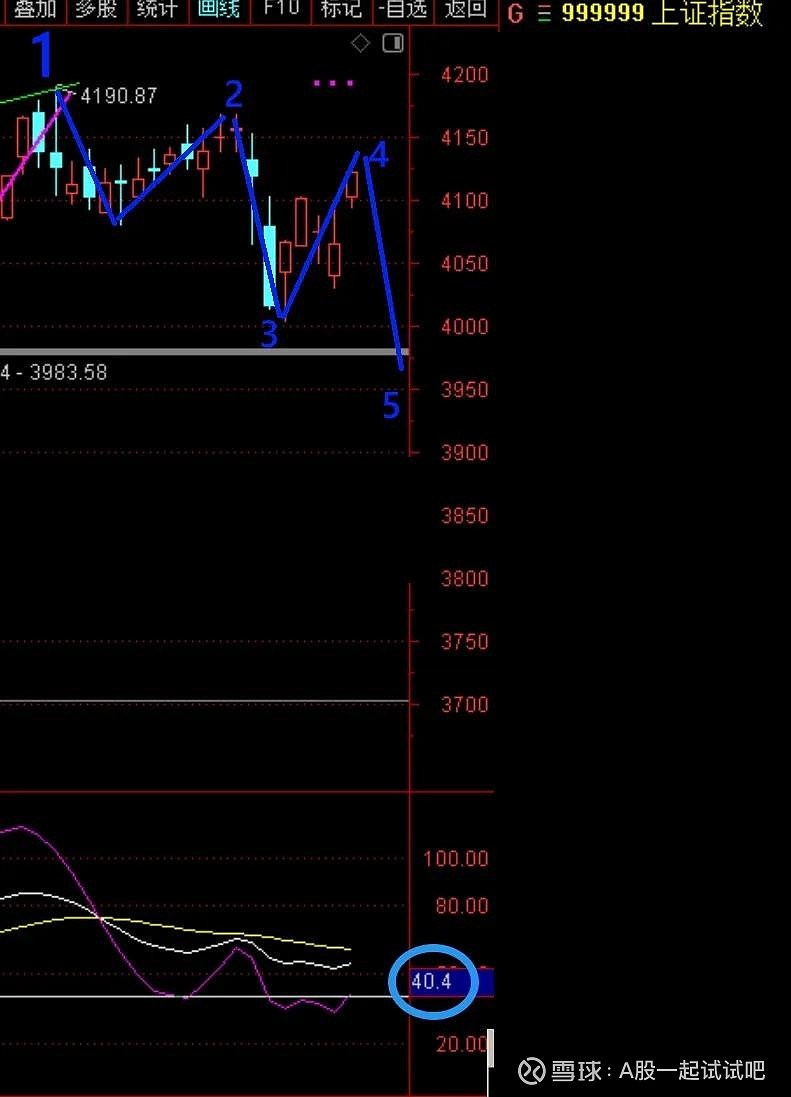Click the 3950 price axis label
Screen dimensions: 791x1097
tap(464, 390)
